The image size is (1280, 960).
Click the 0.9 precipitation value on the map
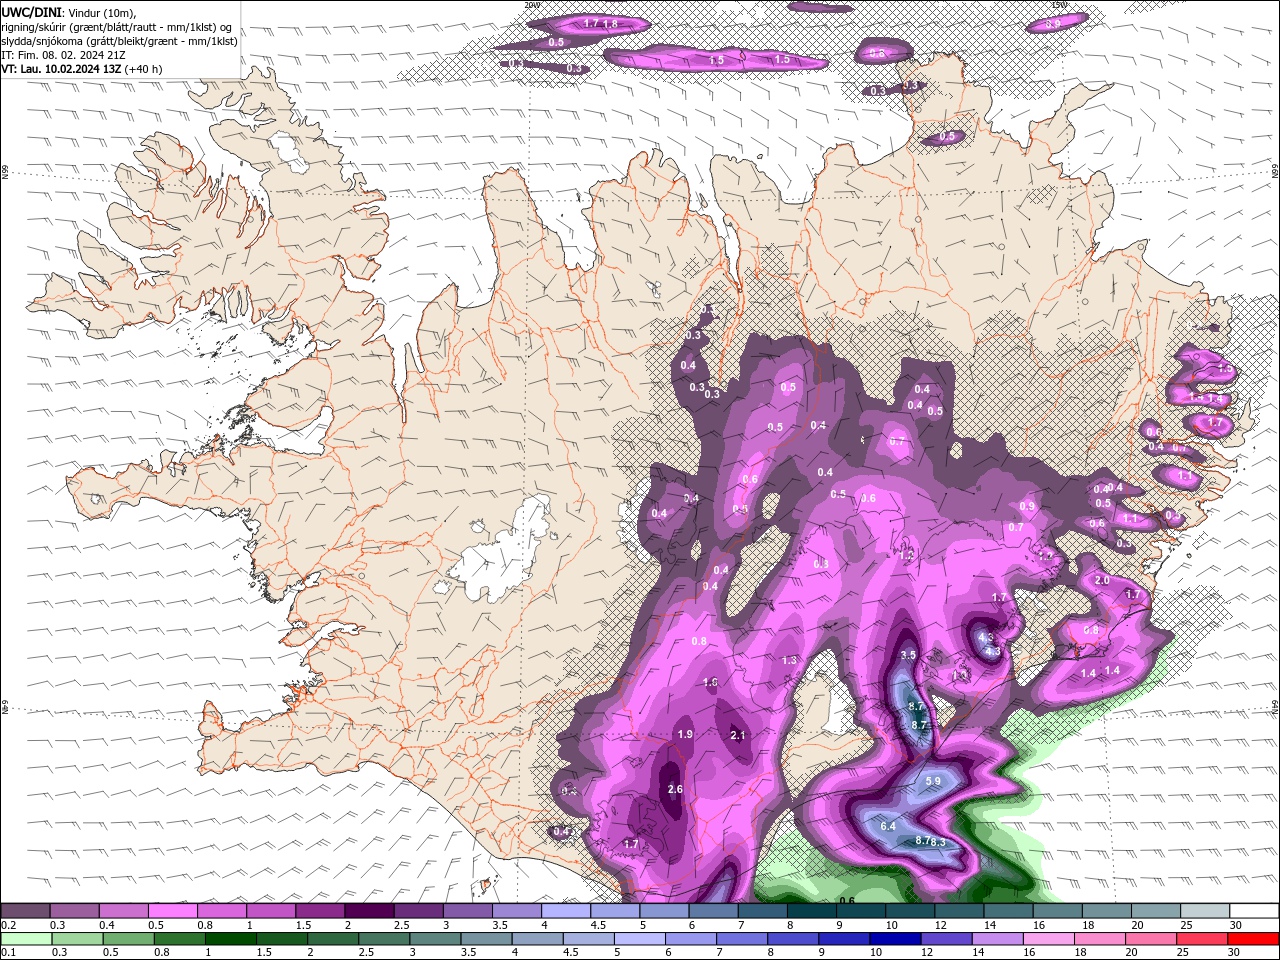[x=1027, y=508]
